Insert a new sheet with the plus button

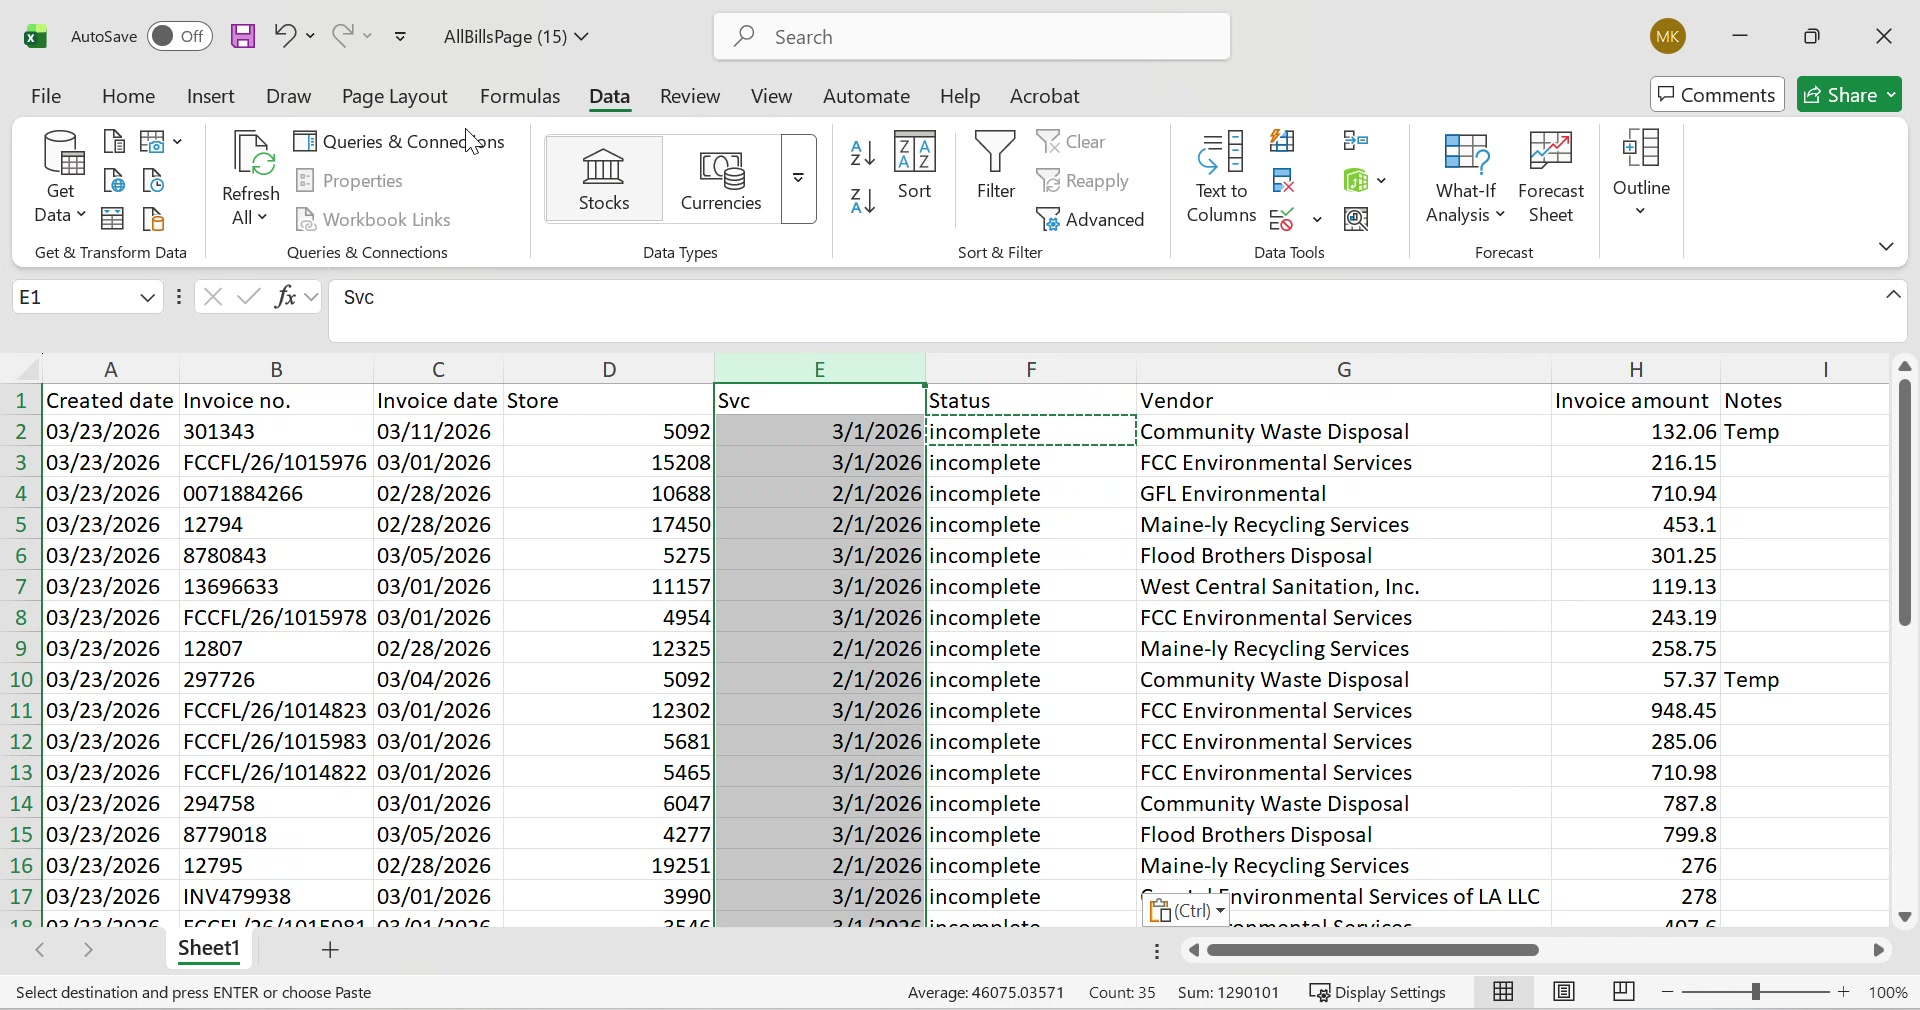(330, 951)
